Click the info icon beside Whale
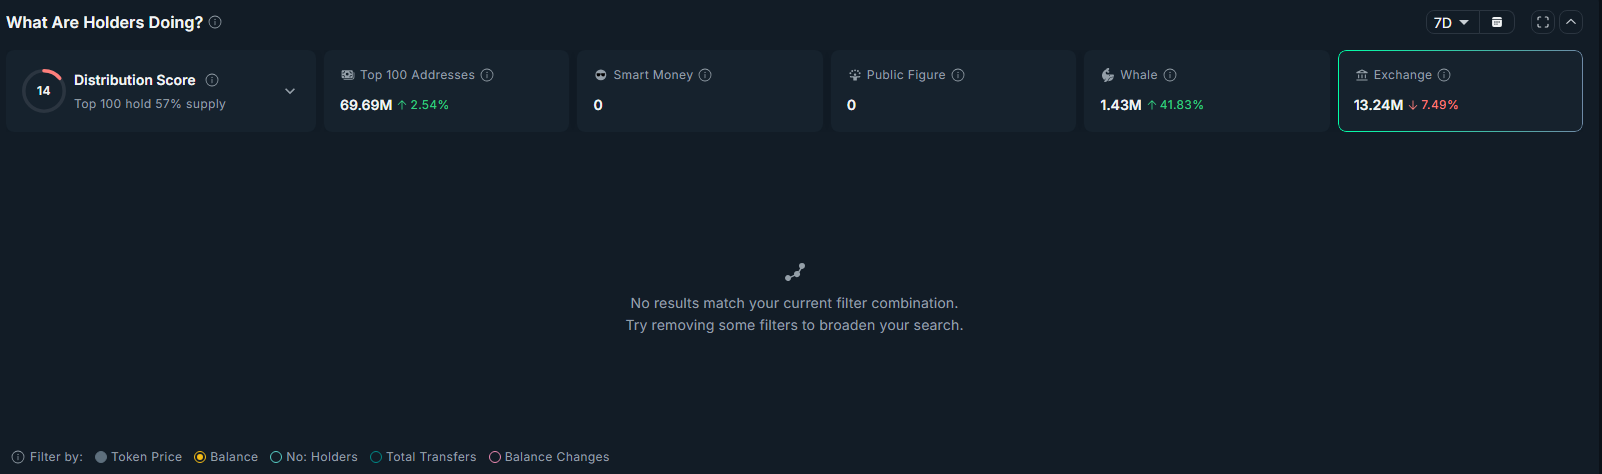 [x=1170, y=75]
